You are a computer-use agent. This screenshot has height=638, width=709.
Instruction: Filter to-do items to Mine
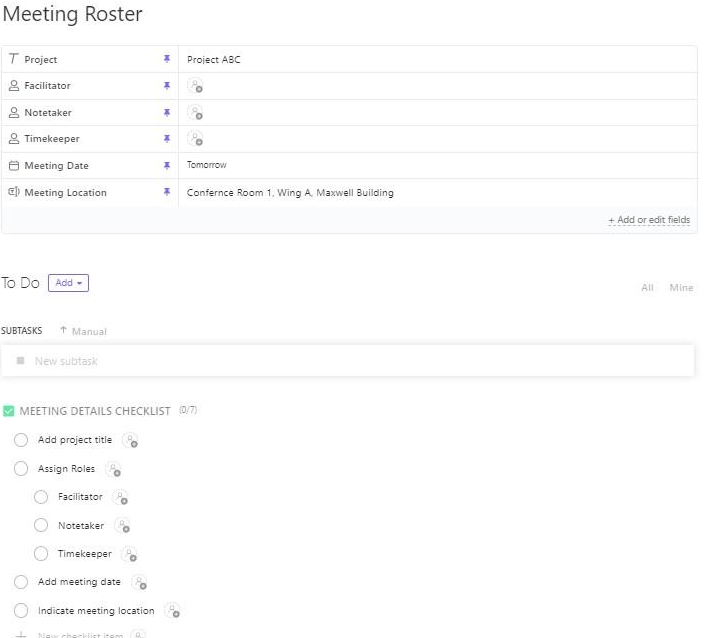pos(681,288)
